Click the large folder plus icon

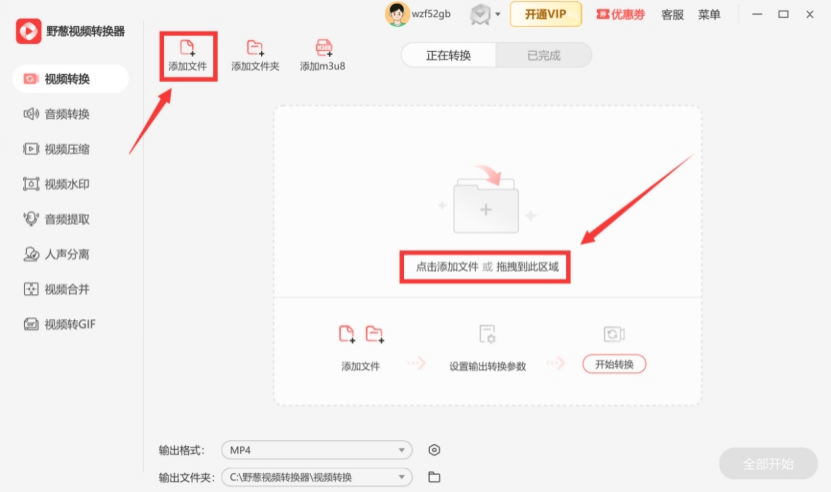(x=486, y=207)
